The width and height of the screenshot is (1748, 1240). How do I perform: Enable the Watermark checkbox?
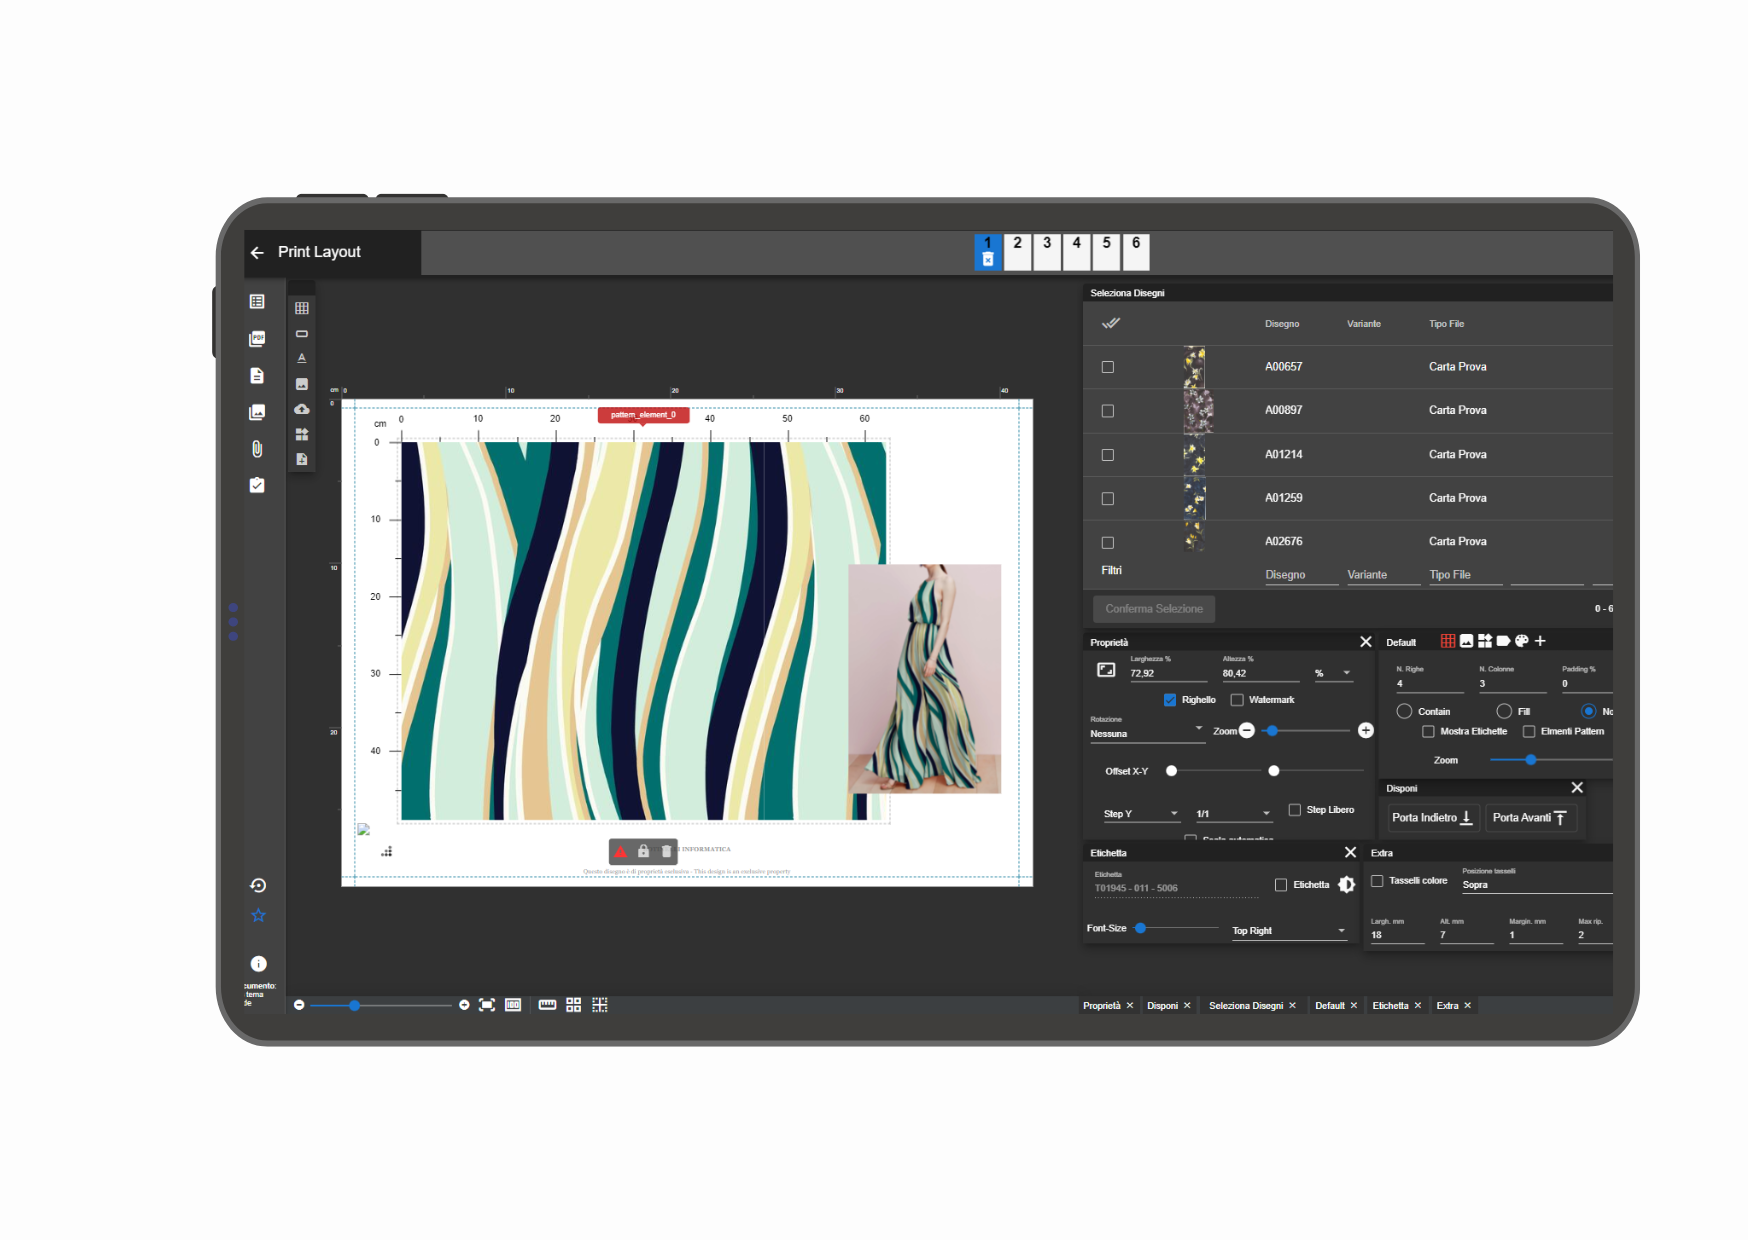click(x=1237, y=700)
